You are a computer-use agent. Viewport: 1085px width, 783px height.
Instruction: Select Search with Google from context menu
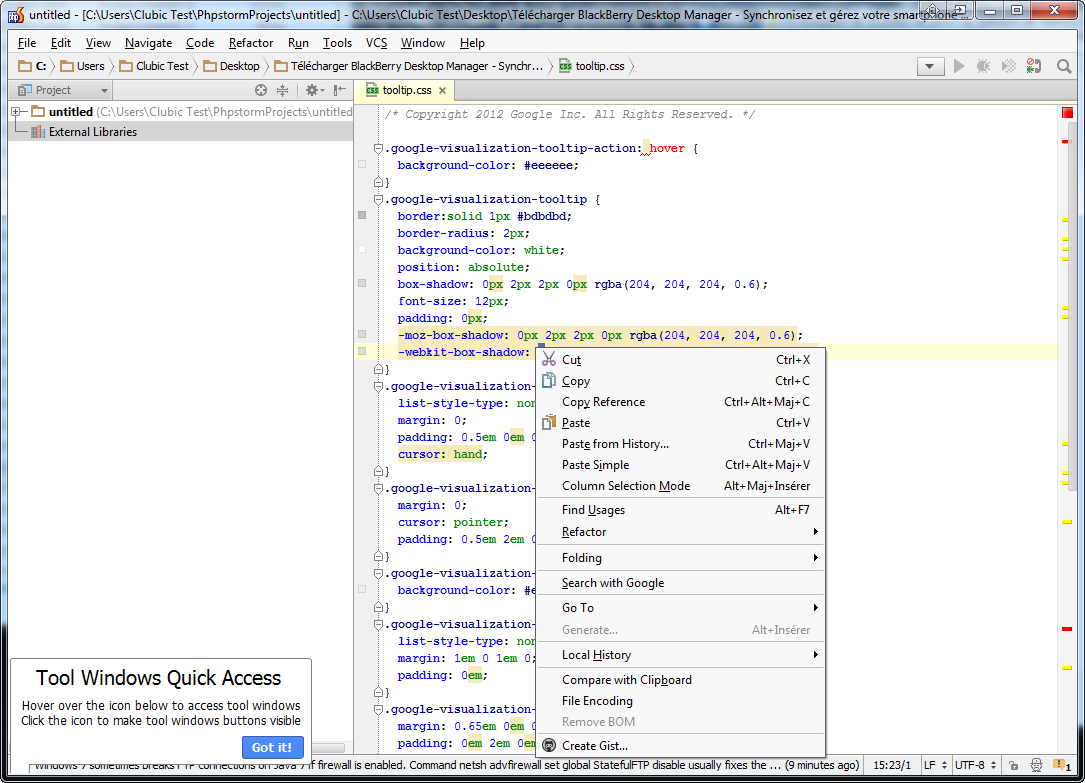(x=613, y=583)
